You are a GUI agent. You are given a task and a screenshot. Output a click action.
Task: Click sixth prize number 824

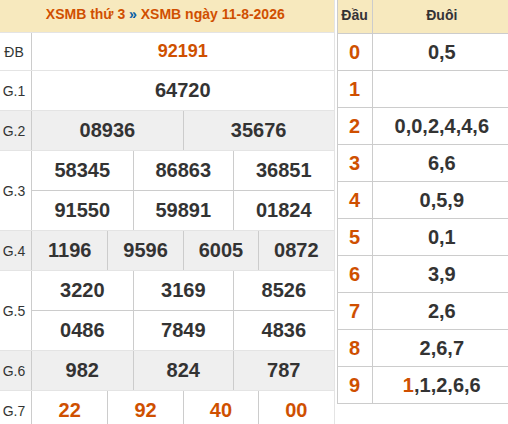[183, 370]
